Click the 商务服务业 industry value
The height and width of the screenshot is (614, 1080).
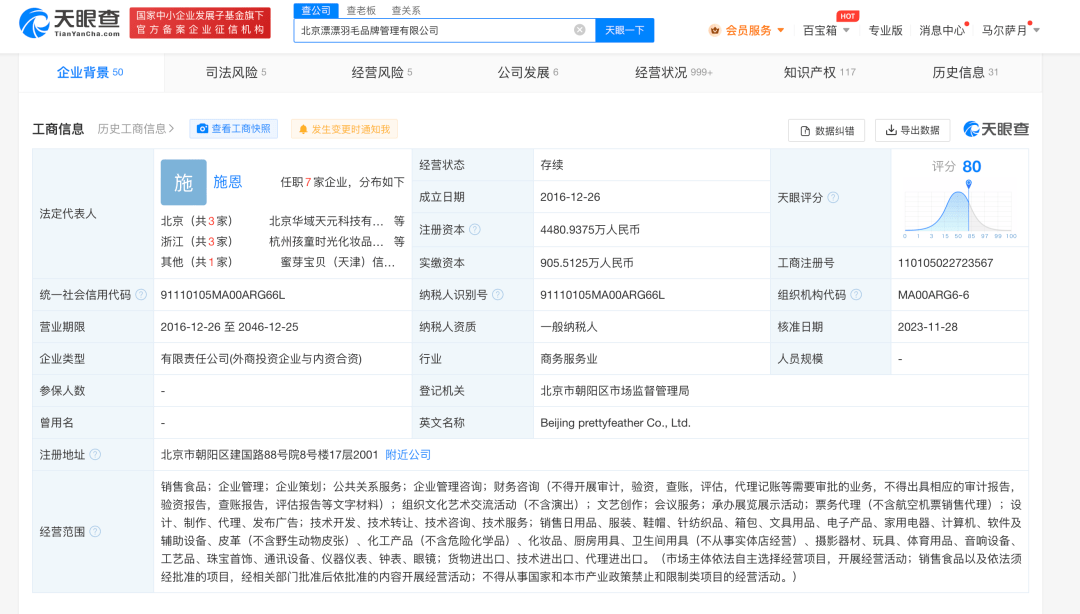click(x=569, y=359)
